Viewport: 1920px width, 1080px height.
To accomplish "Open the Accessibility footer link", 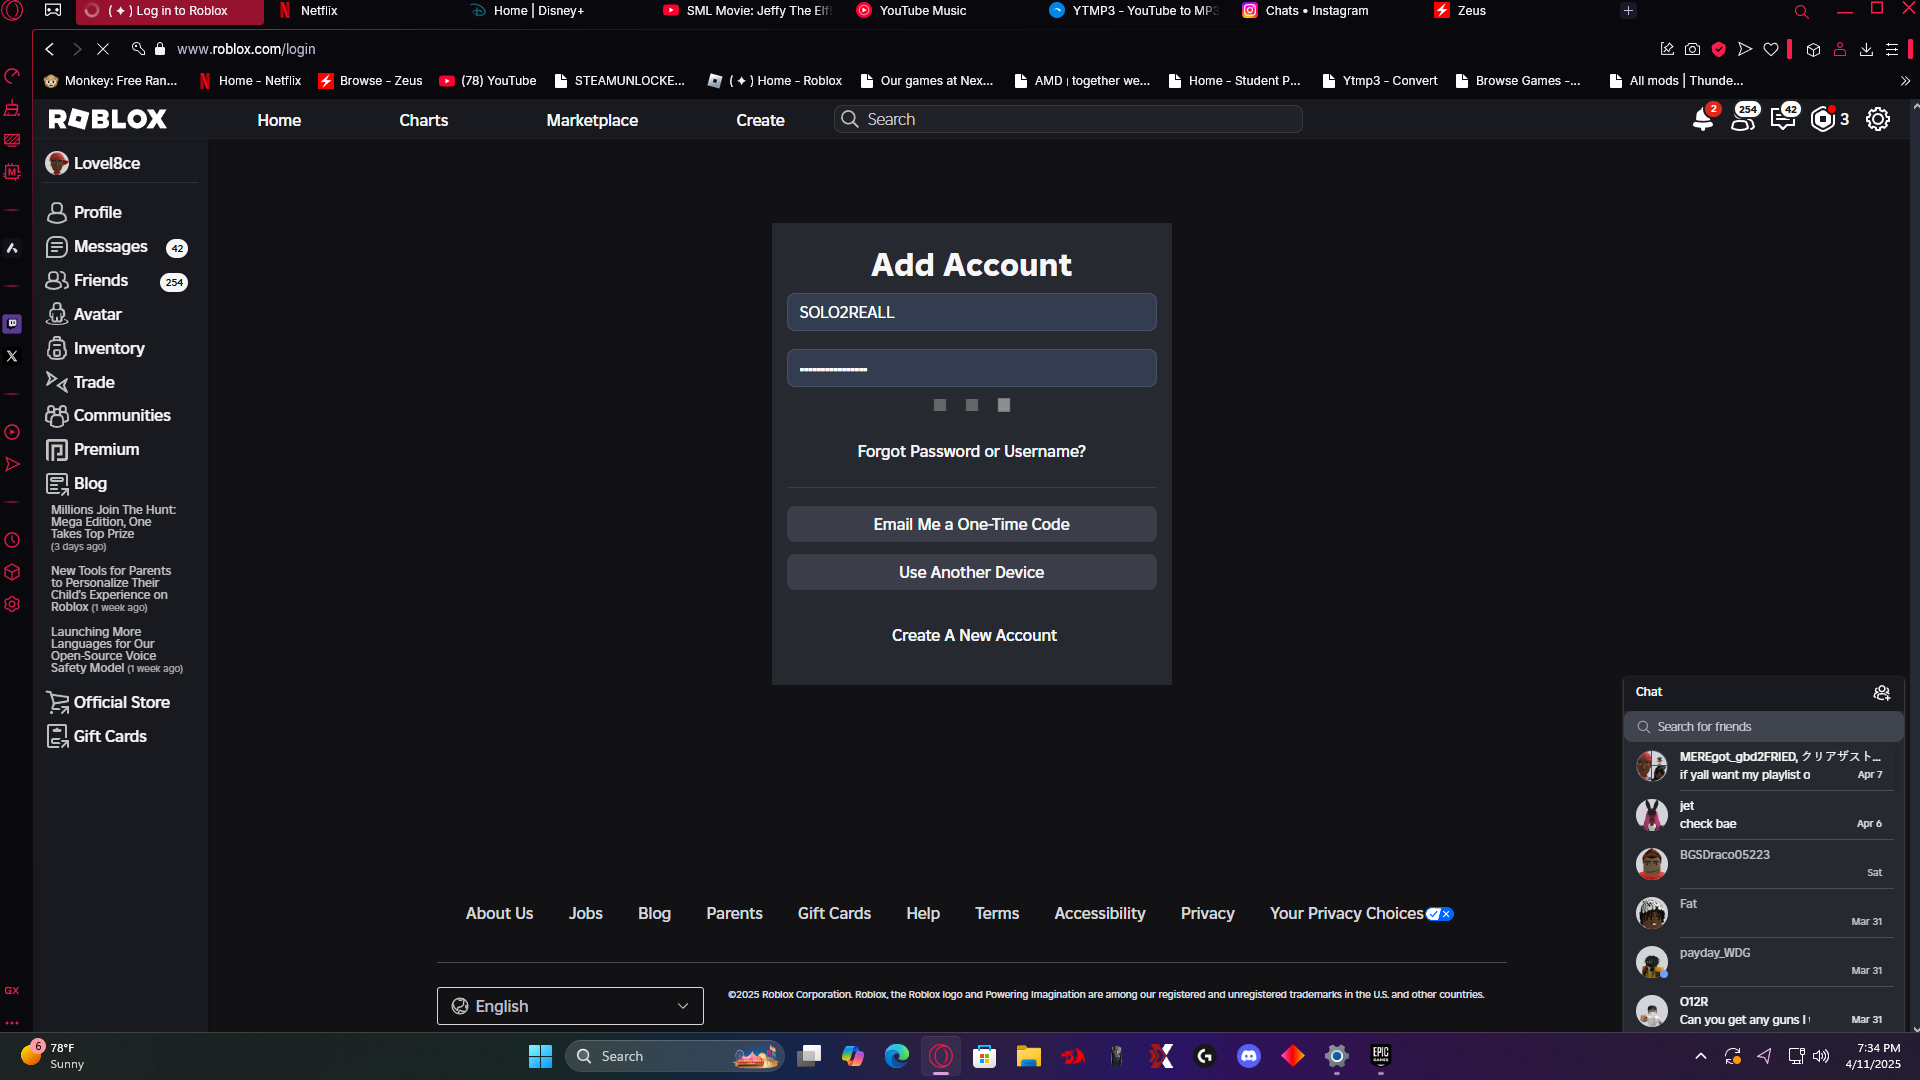I will 1100,913.
